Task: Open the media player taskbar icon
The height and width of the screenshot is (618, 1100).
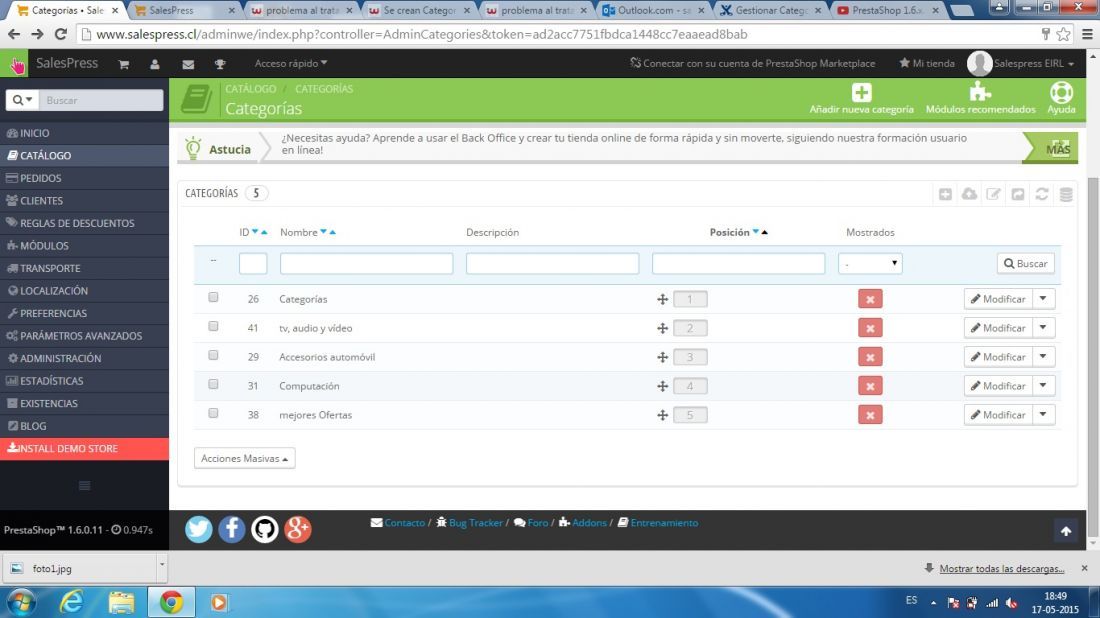Action: pyautogui.click(x=219, y=603)
